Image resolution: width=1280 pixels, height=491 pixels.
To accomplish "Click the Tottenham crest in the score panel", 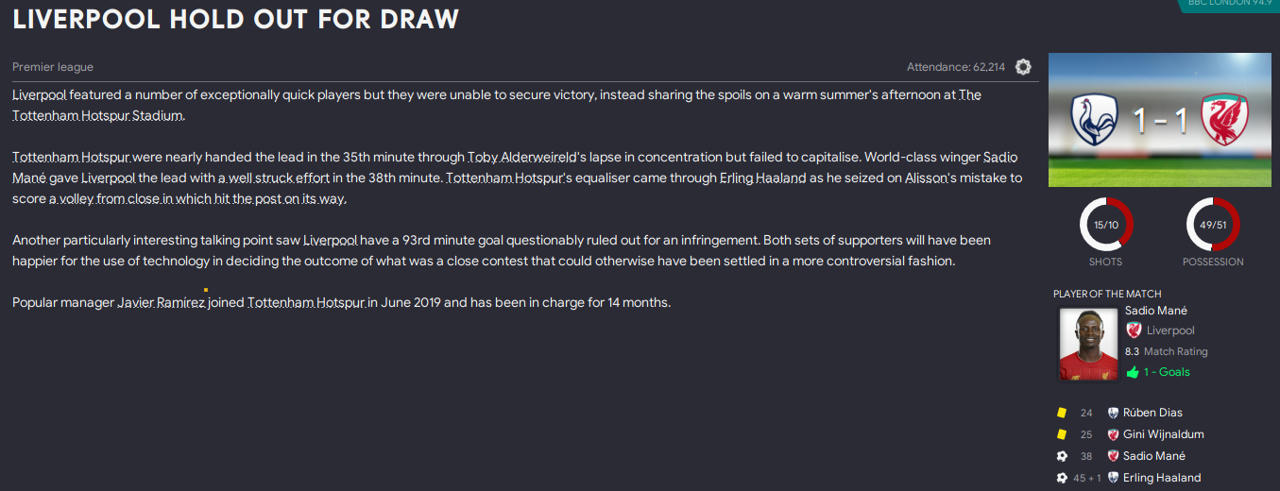I will click(1092, 119).
